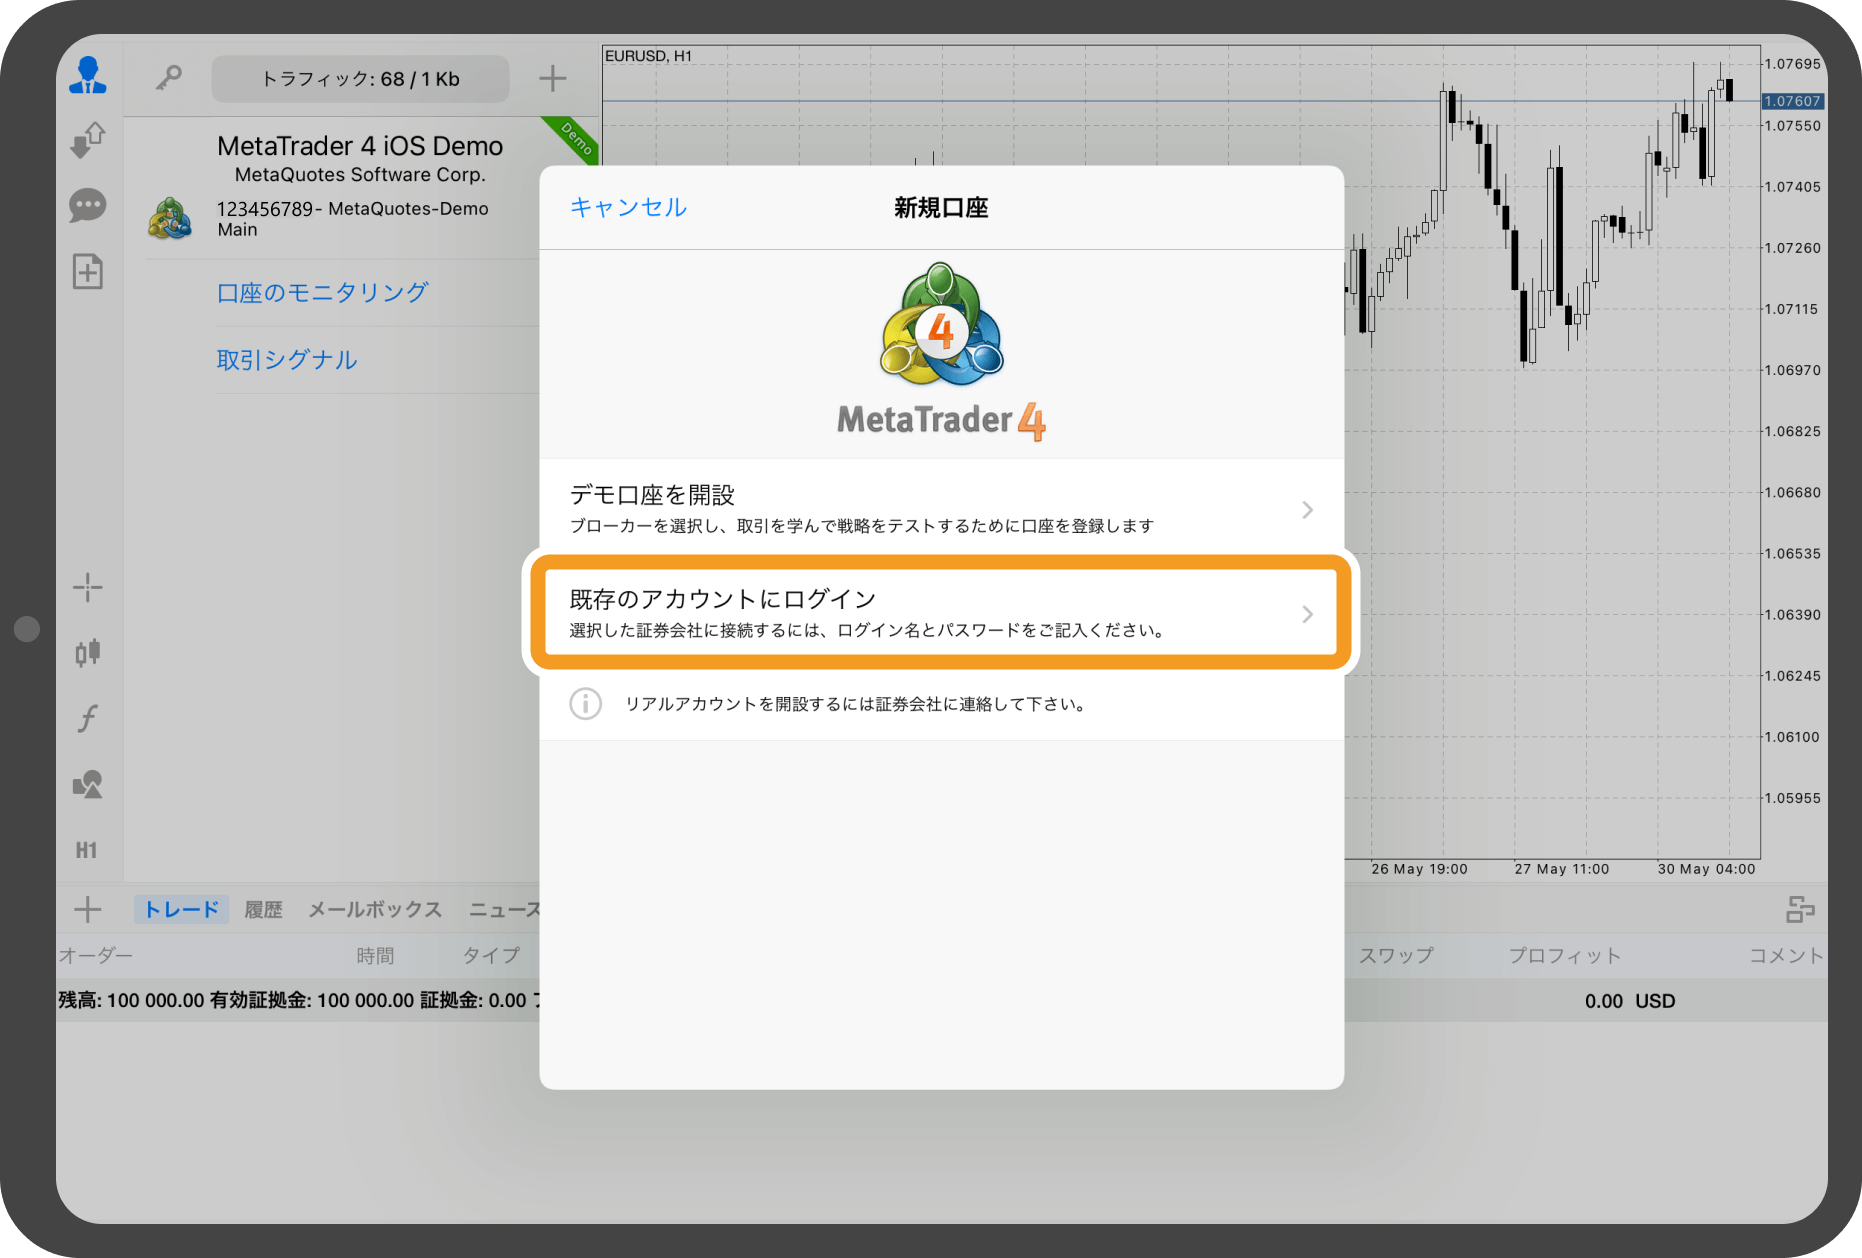The image size is (1862, 1258).
Task: Click the 時間 column header
Action: click(375, 955)
